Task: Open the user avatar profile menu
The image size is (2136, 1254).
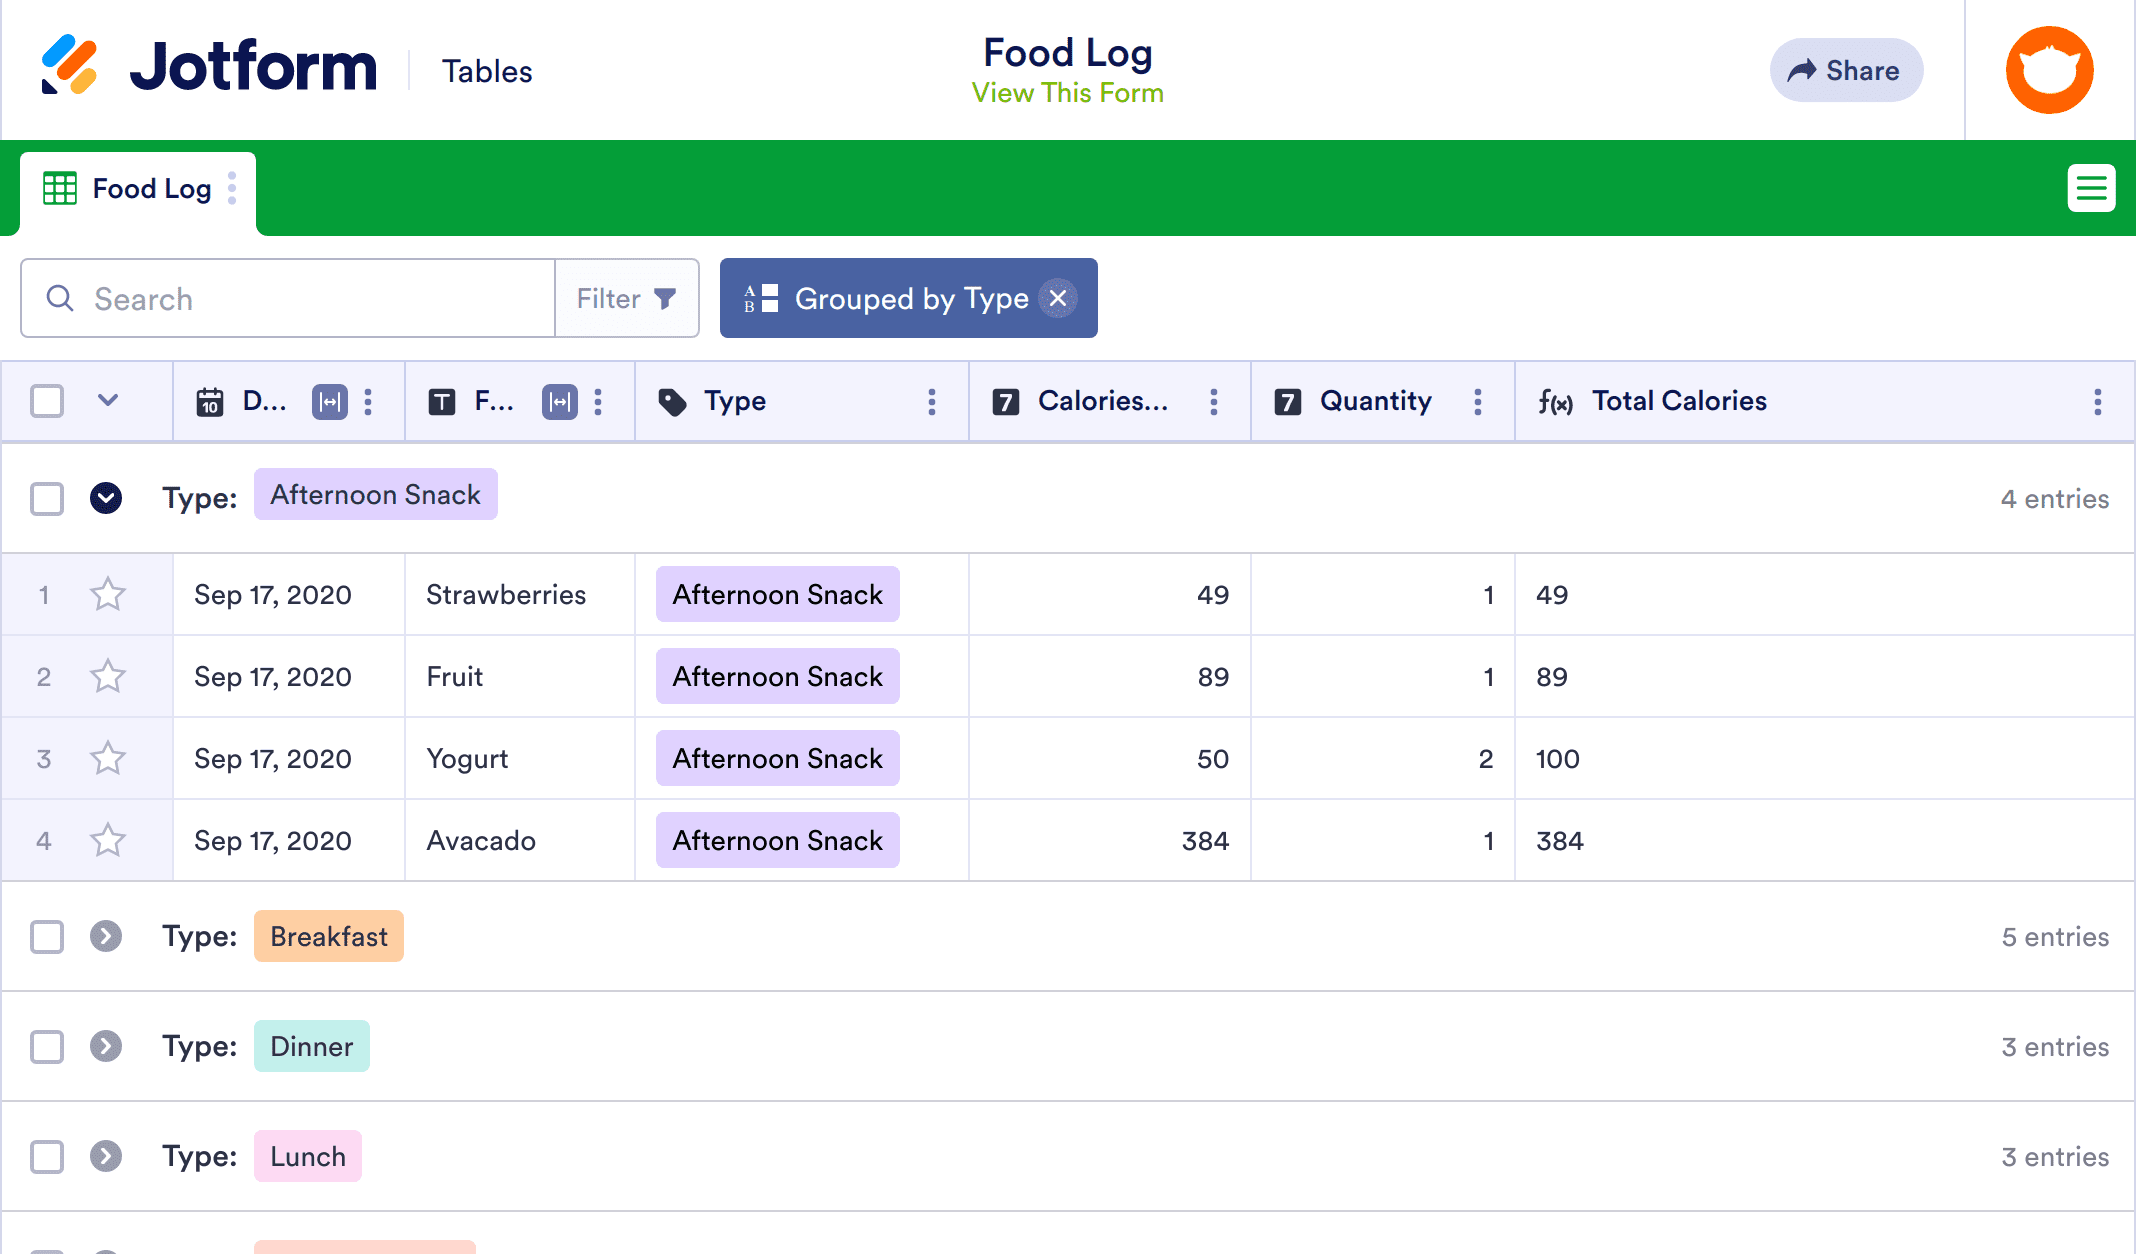Action: (x=2049, y=70)
